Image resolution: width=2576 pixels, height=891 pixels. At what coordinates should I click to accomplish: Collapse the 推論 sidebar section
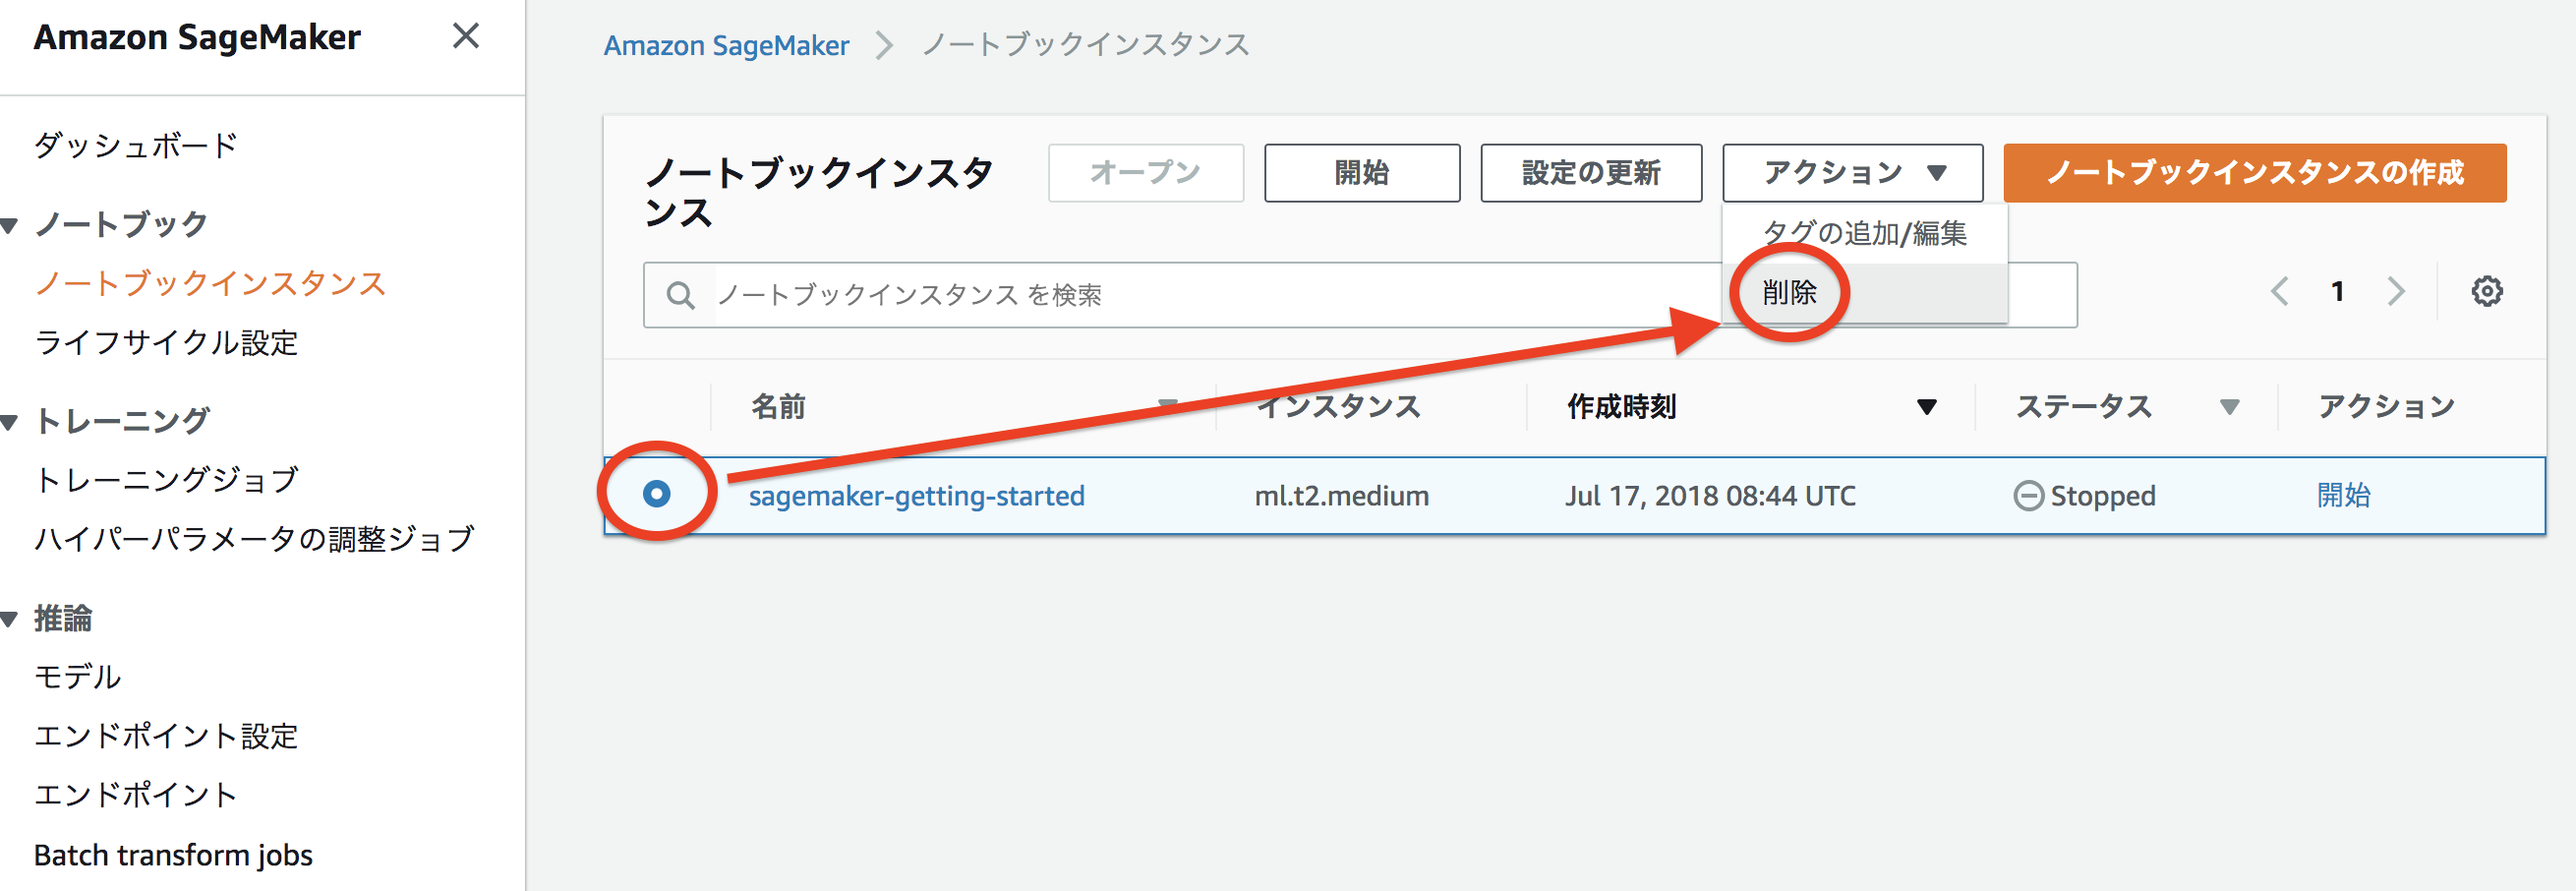pyautogui.click(x=10, y=620)
